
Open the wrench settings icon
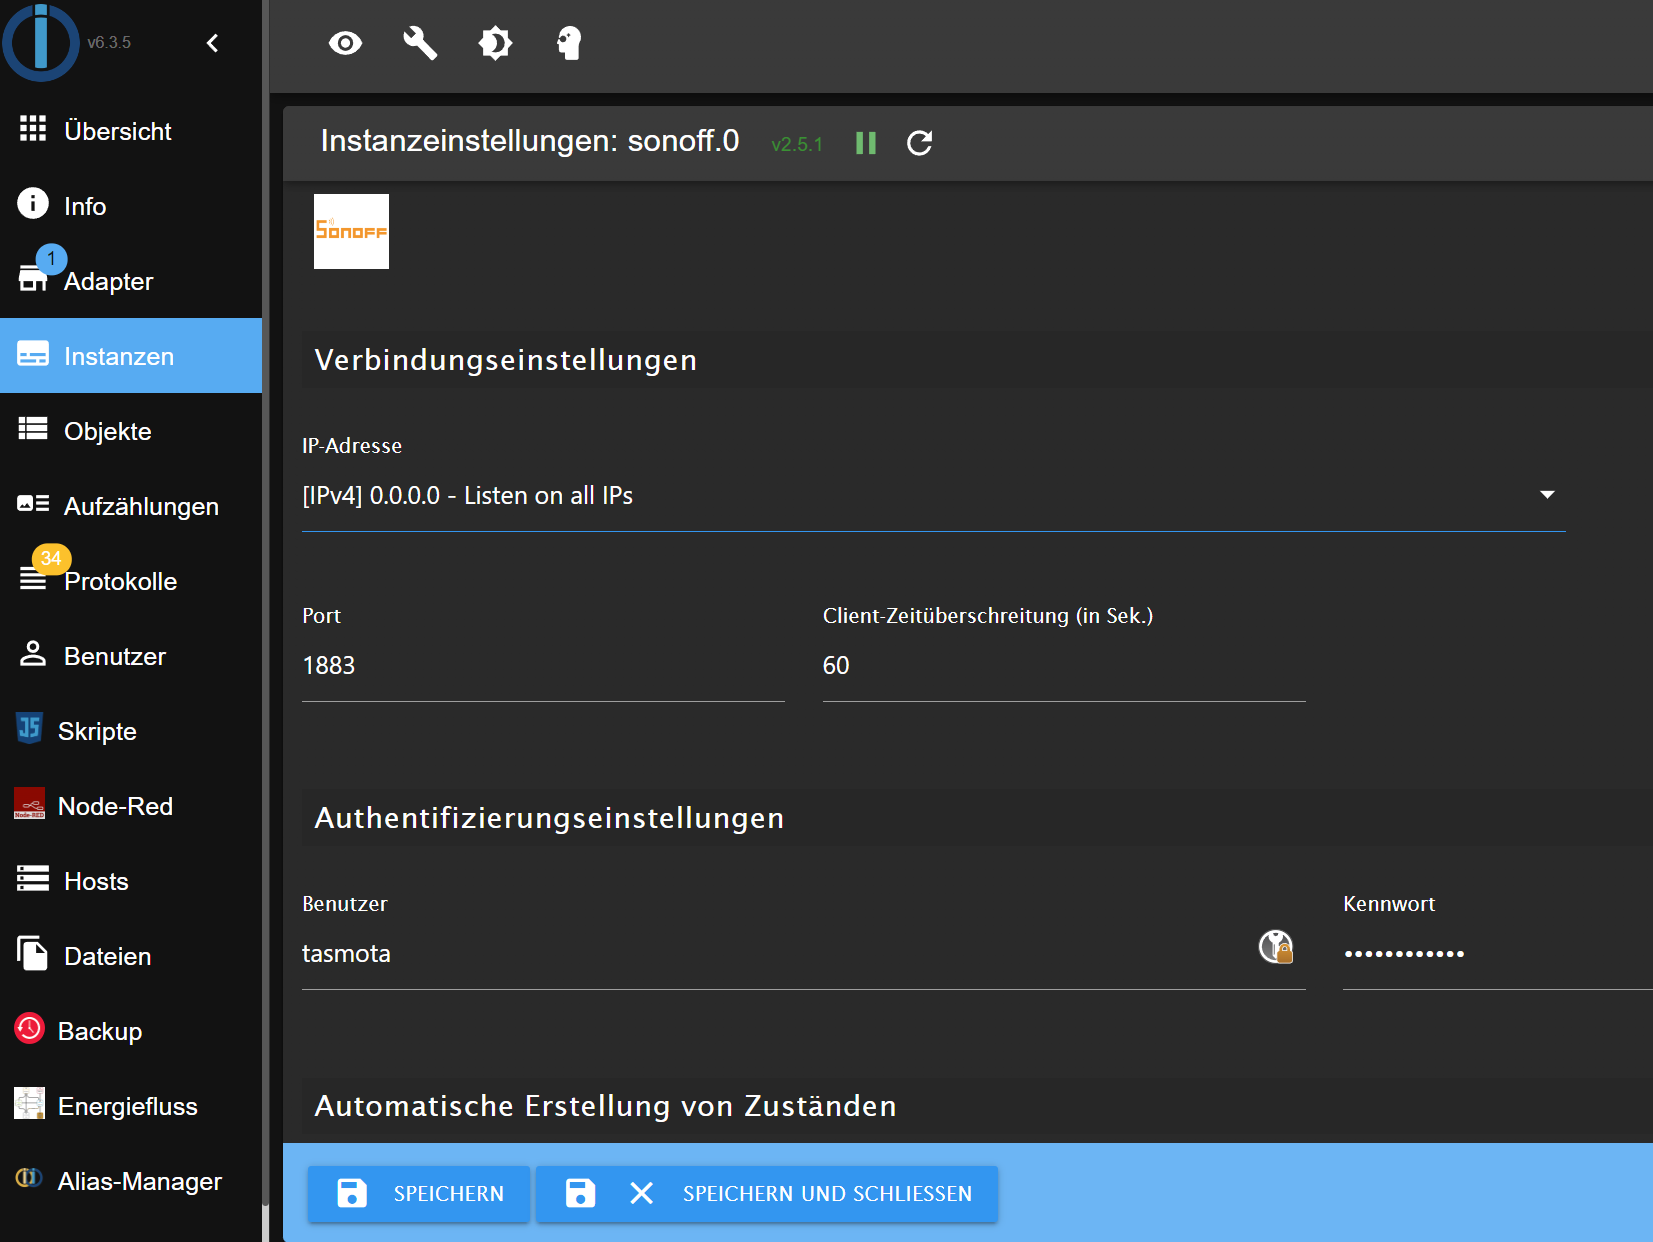tap(420, 43)
